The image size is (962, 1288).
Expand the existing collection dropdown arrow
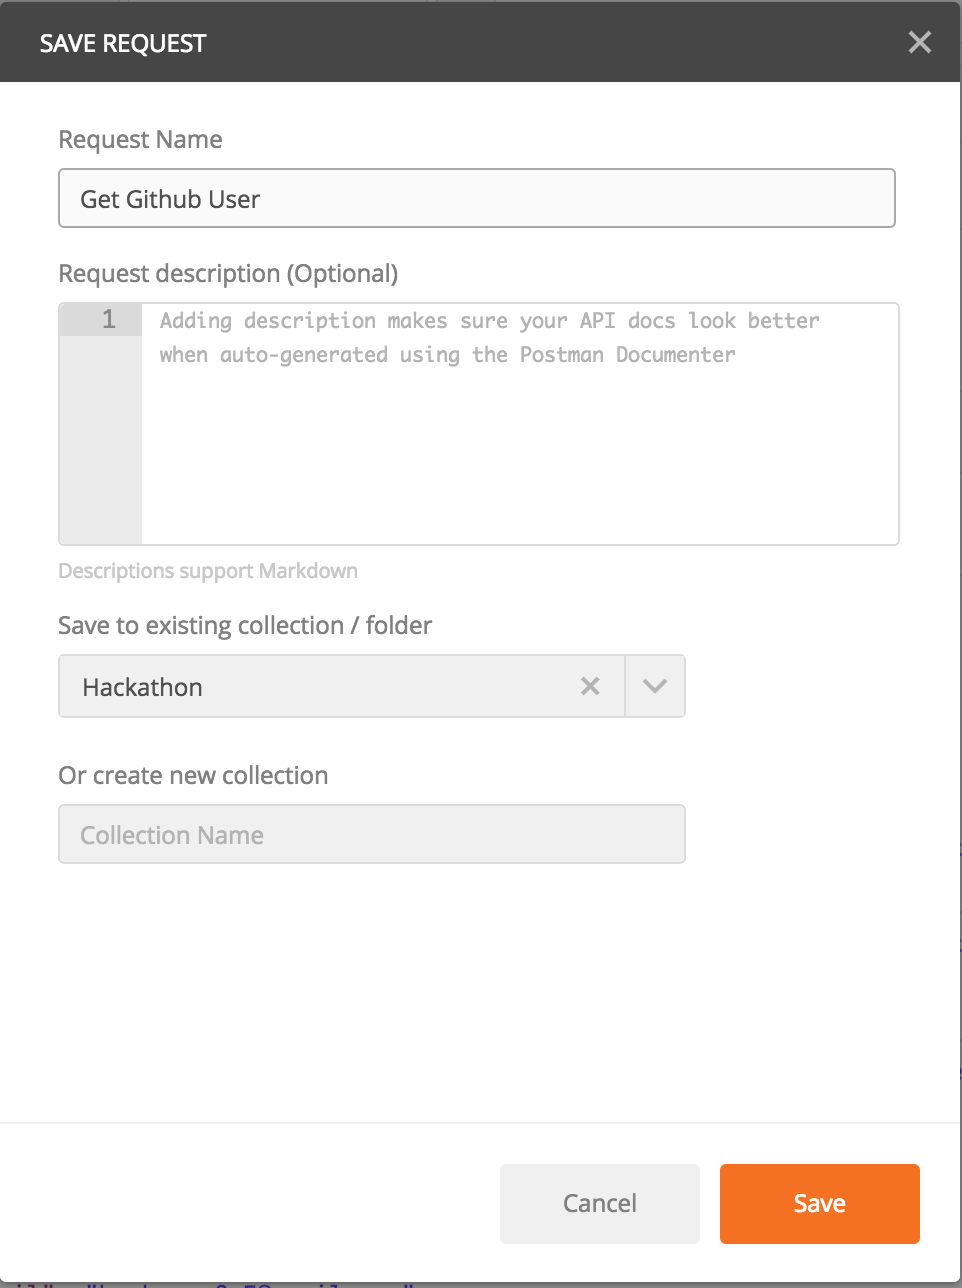click(655, 686)
